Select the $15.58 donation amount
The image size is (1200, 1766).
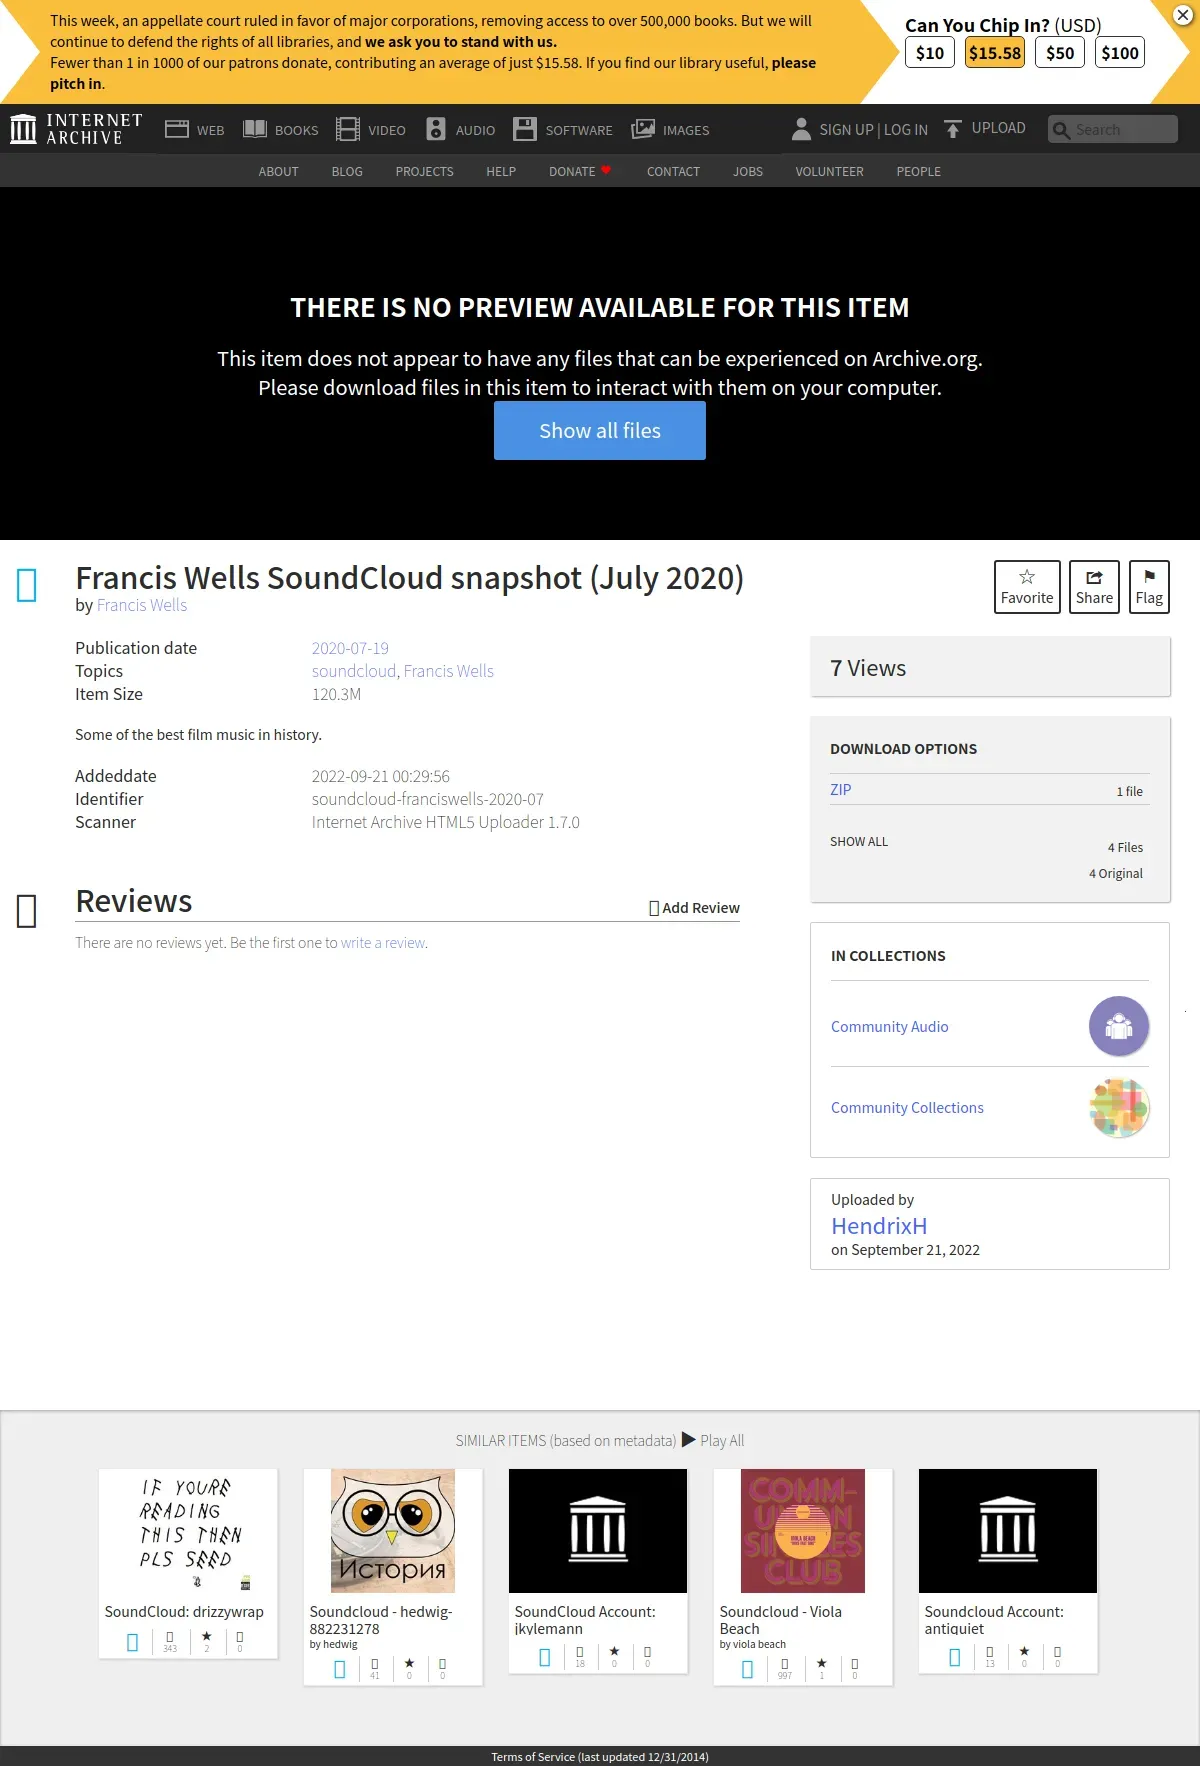tap(995, 53)
